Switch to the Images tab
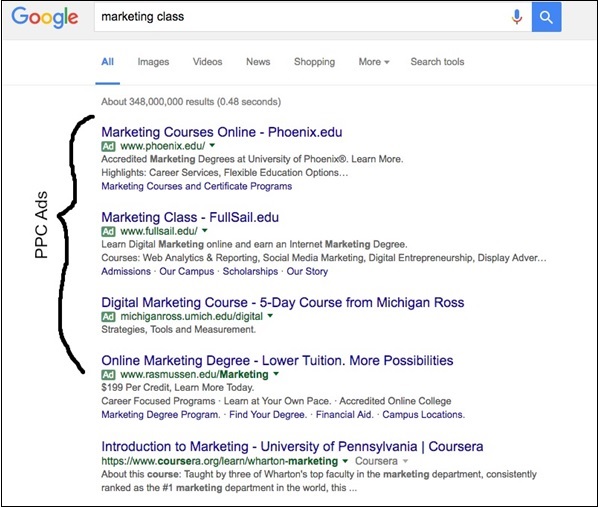 coord(153,62)
